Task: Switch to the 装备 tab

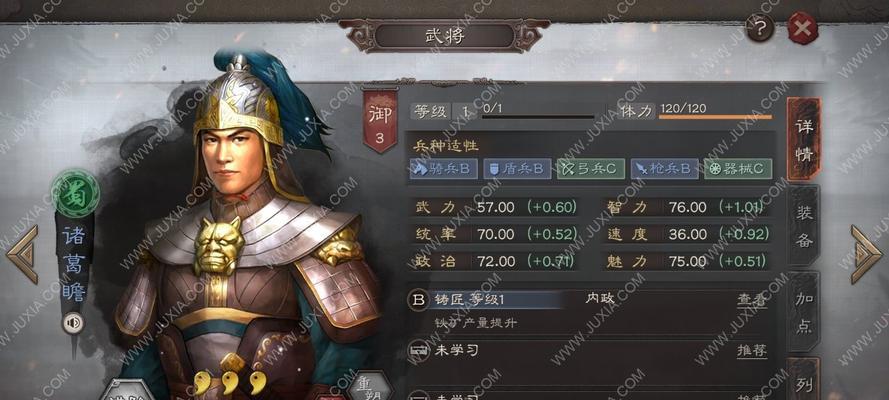Action: pos(804,227)
